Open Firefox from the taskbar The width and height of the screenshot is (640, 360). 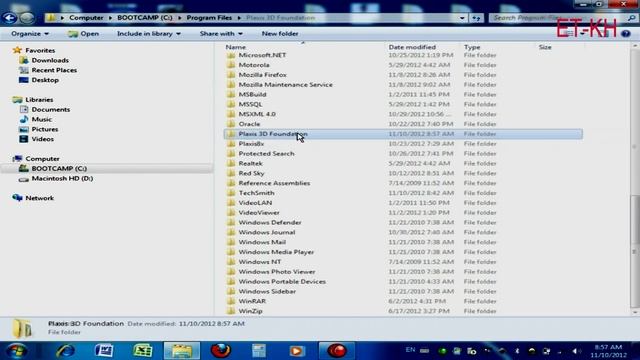pos(220,351)
